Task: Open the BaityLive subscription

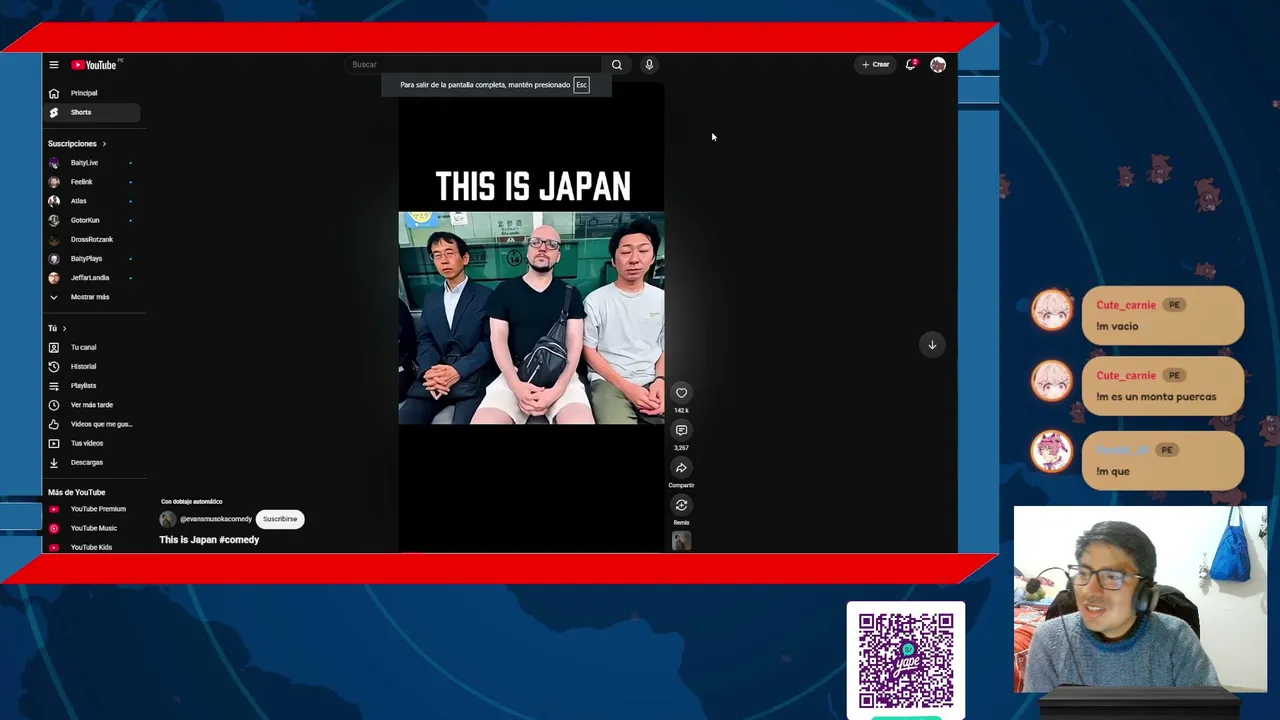Action: [x=92, y=163]
